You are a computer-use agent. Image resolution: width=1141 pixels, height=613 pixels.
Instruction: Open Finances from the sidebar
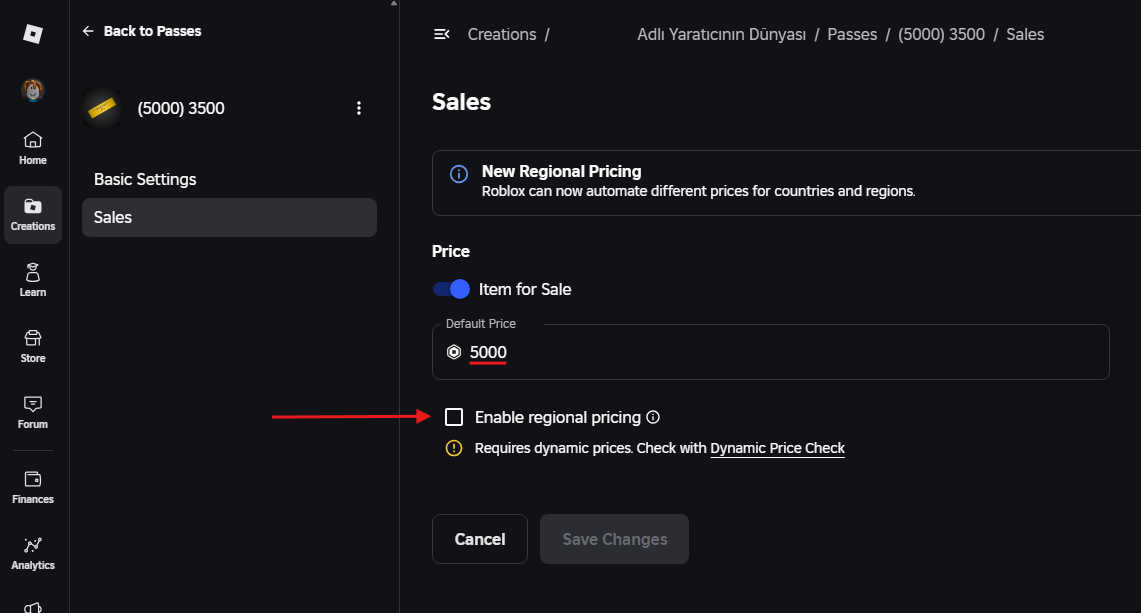click(x=33, y=488)
